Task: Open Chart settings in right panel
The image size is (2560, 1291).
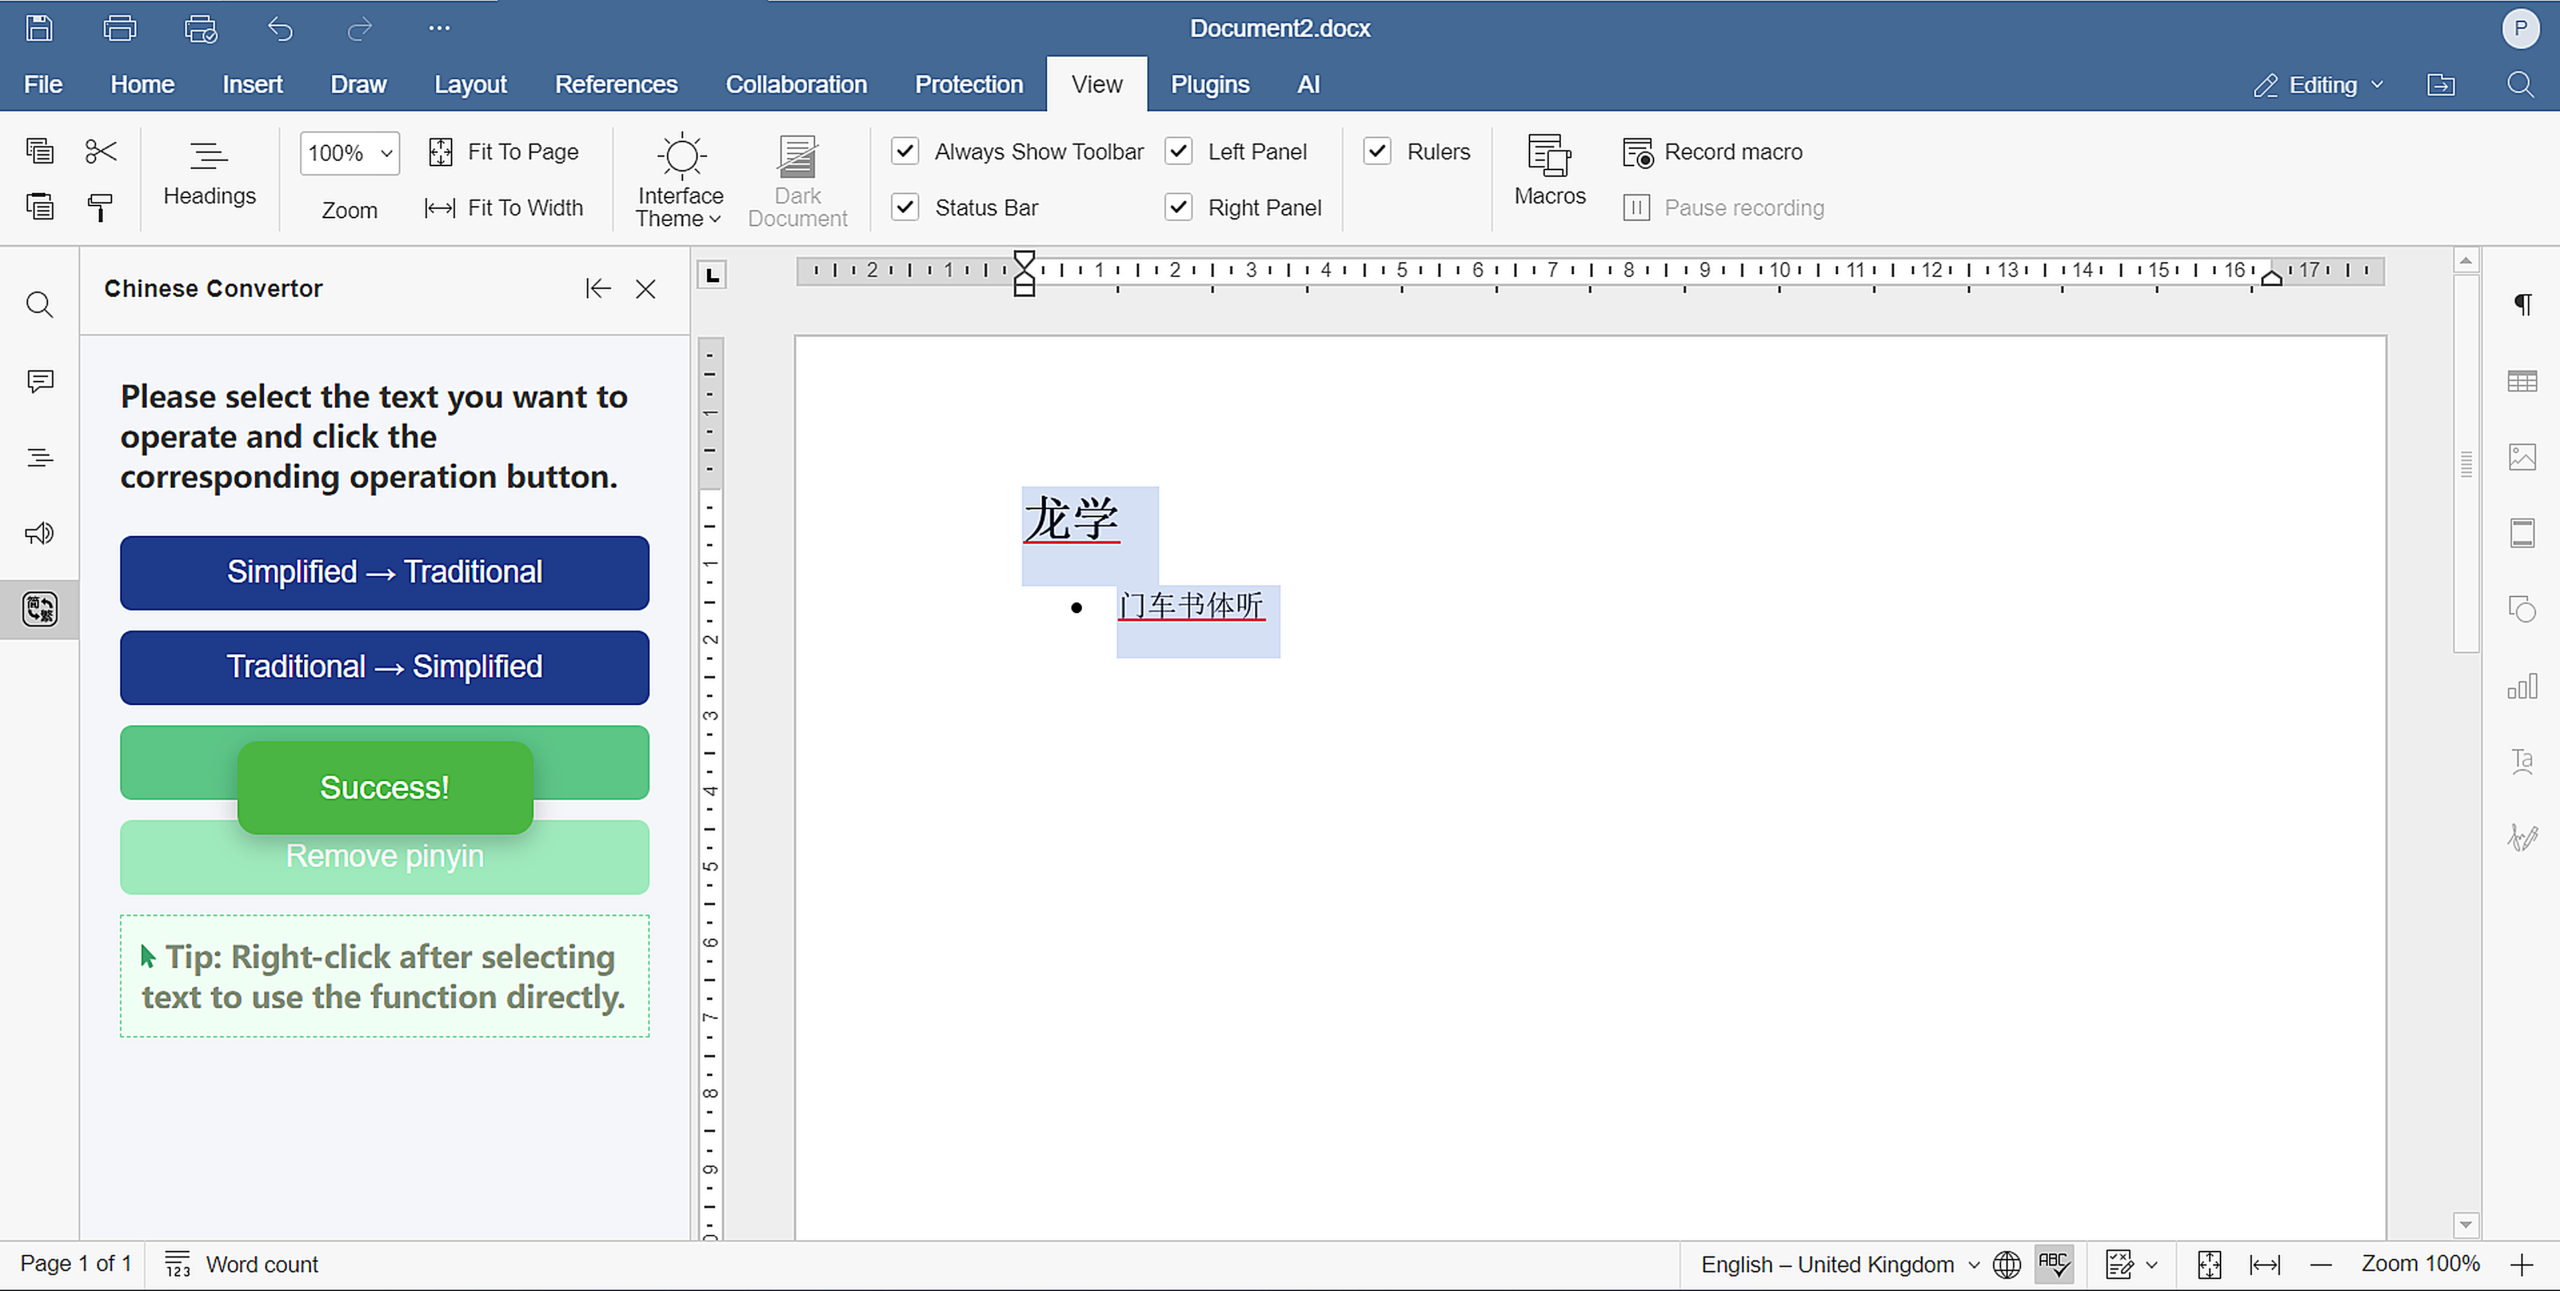Action: [2522, 686]
